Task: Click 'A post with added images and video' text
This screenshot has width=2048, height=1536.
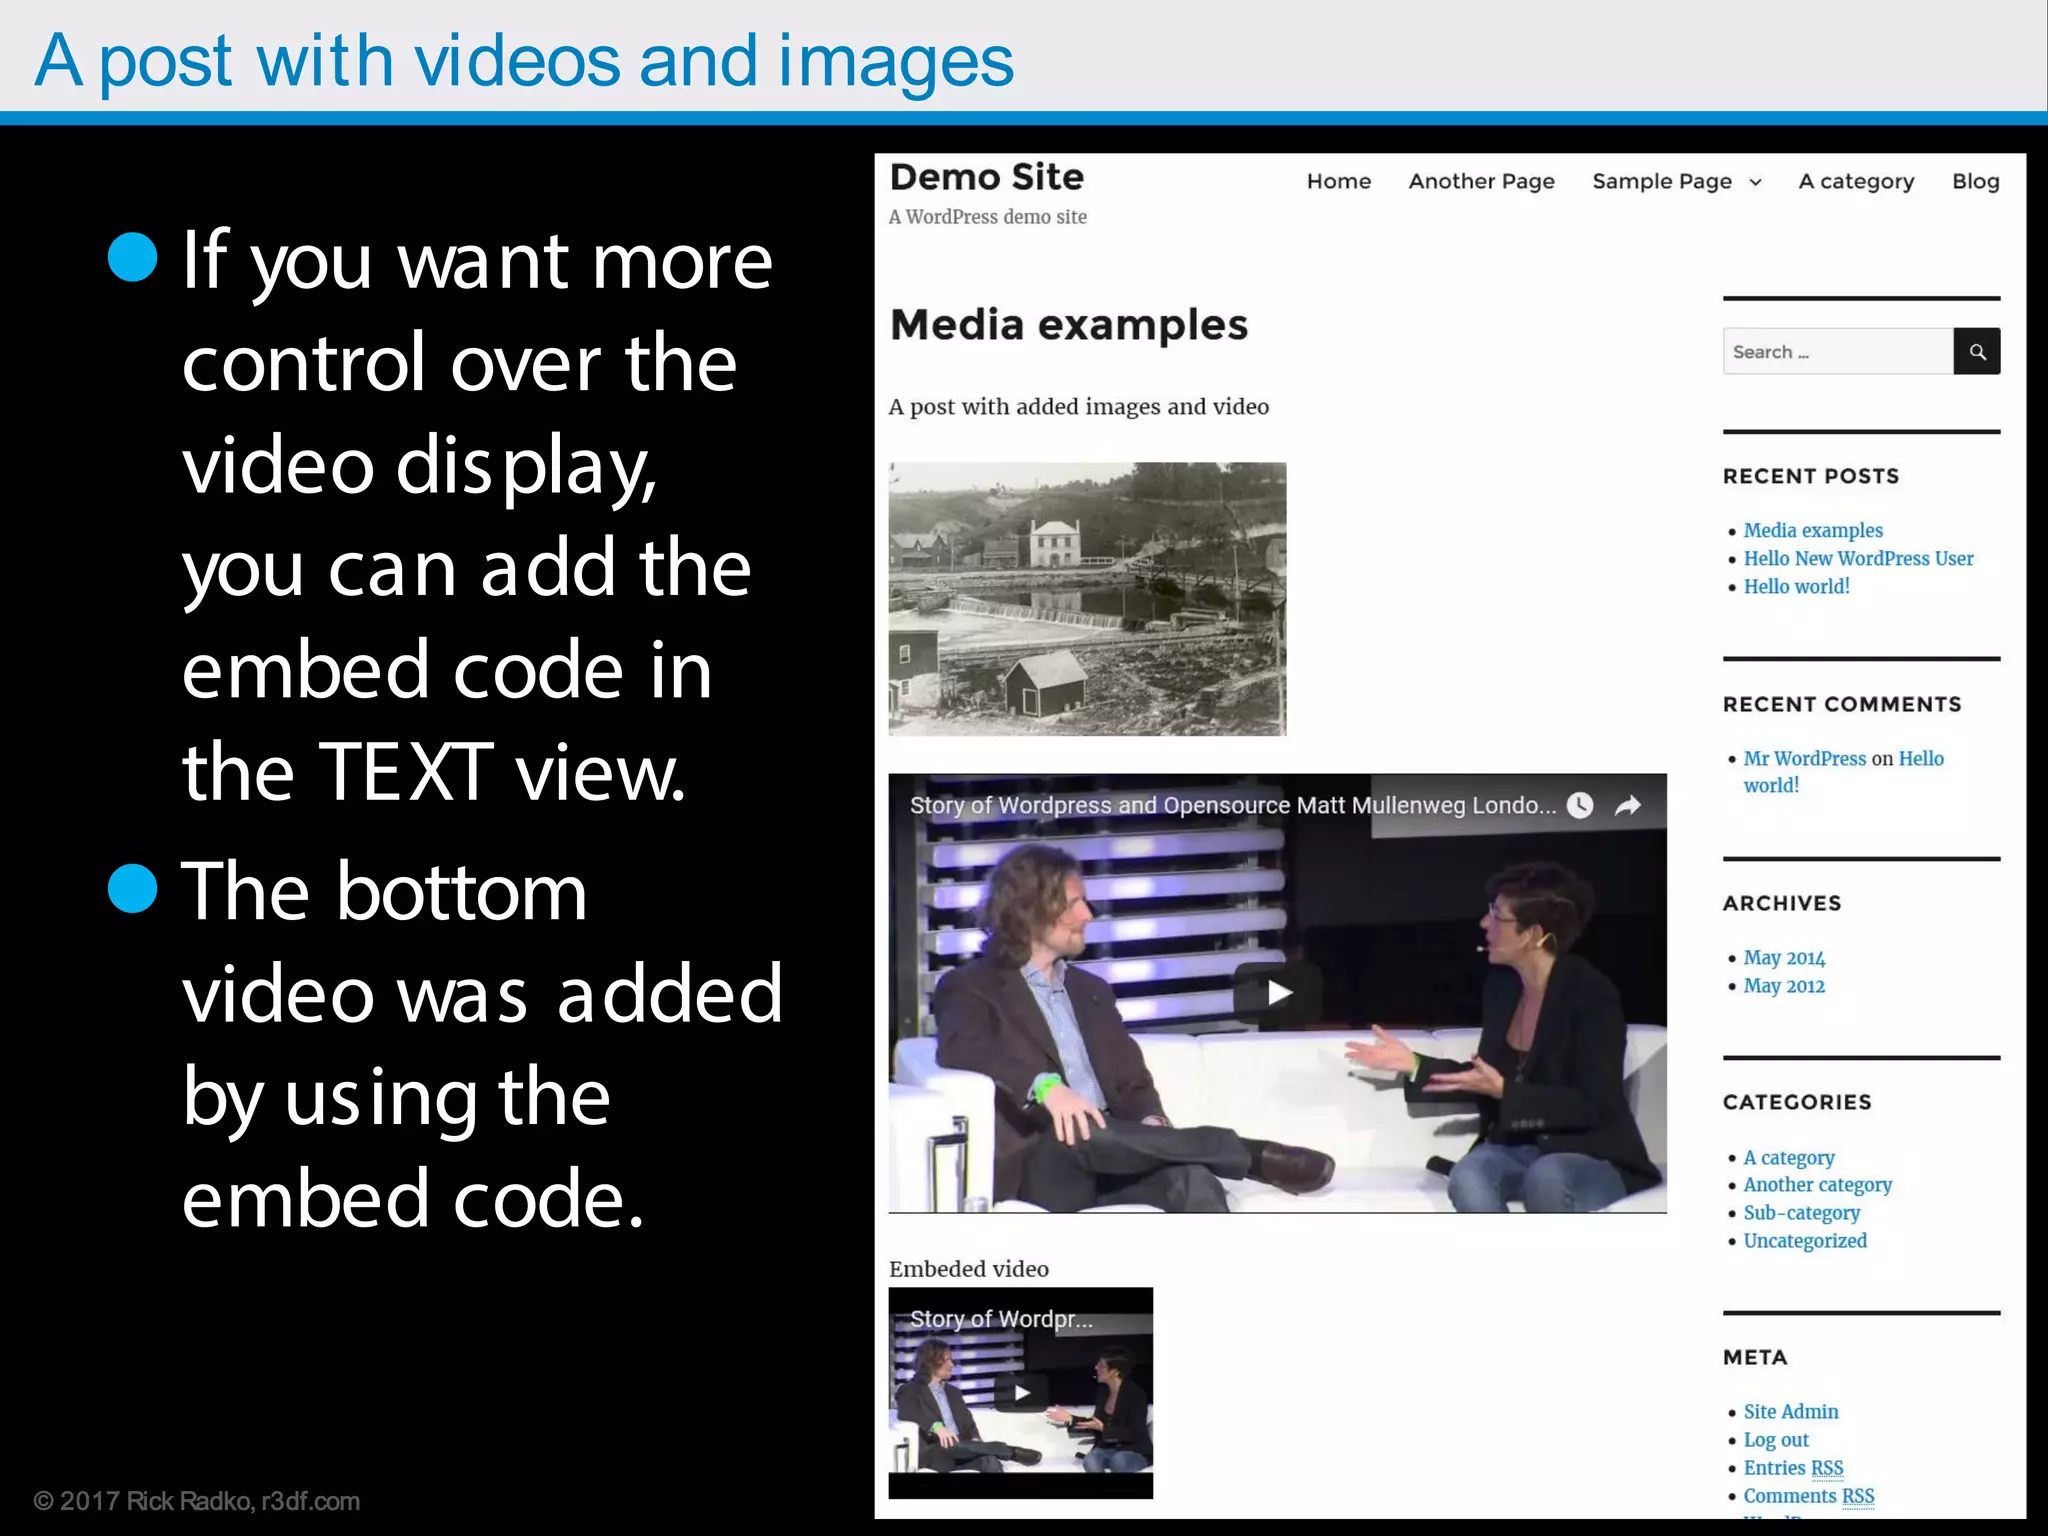Action: [x=1078, y=407]
